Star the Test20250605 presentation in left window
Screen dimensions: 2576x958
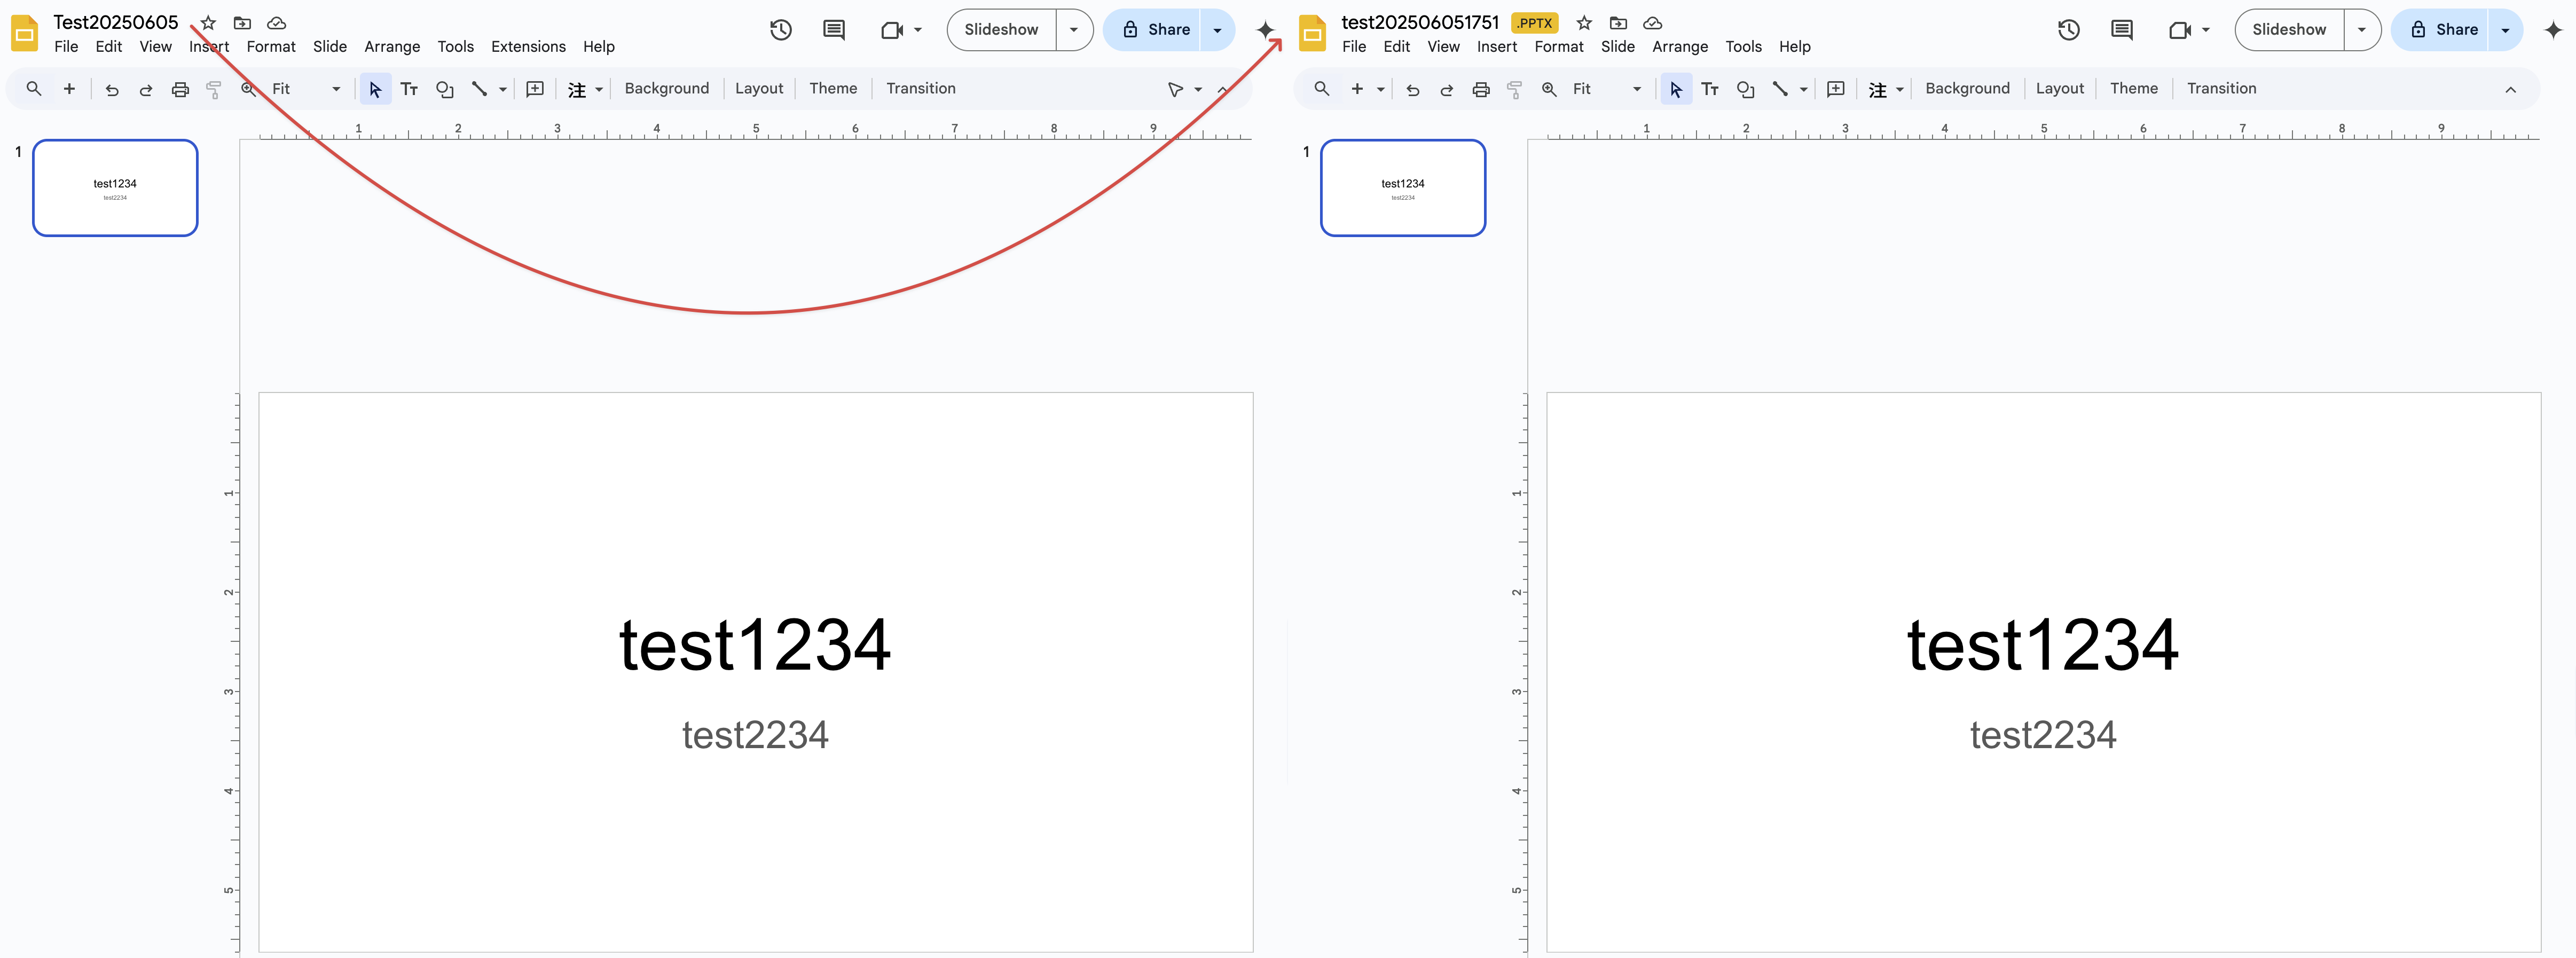(x=208, y=22)
